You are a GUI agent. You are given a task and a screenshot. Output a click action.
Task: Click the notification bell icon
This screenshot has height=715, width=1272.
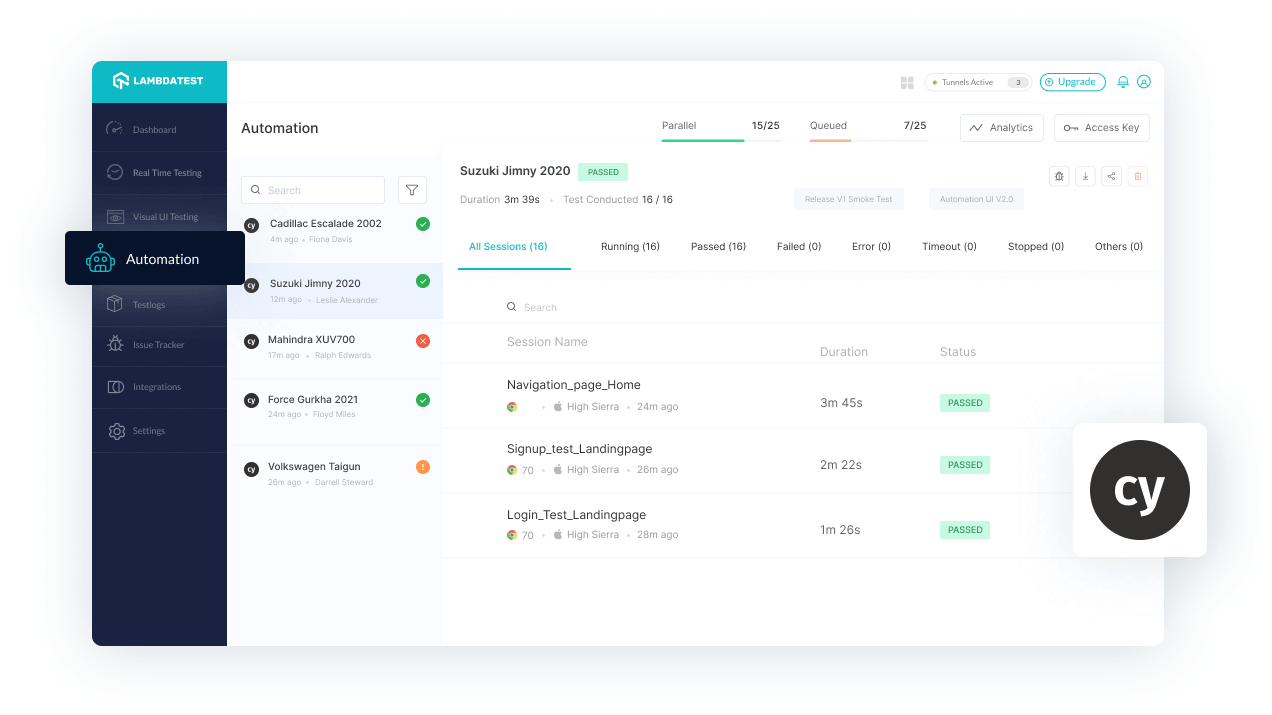point(1123,82)
